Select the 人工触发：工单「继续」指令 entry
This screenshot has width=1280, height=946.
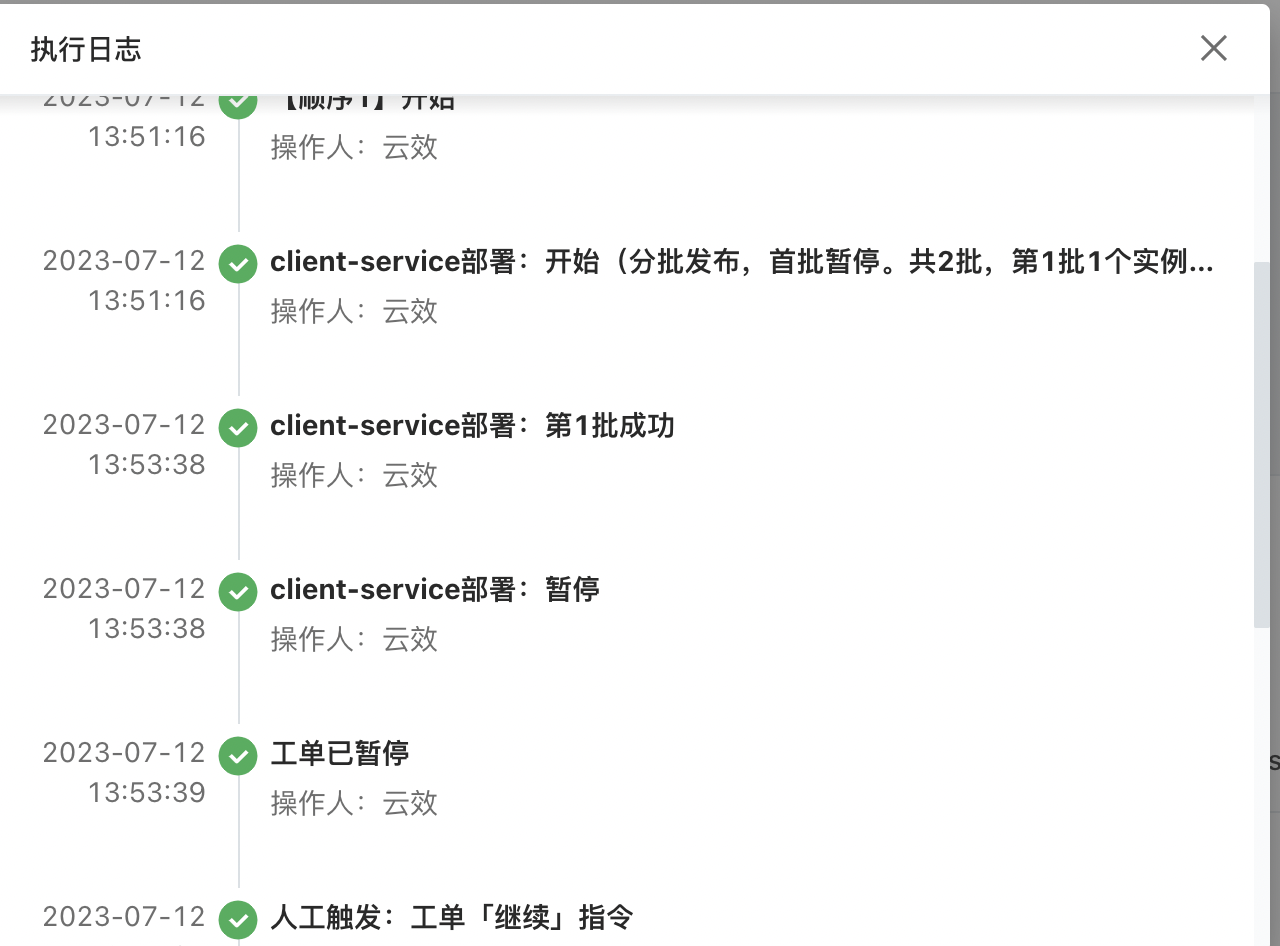452,918
